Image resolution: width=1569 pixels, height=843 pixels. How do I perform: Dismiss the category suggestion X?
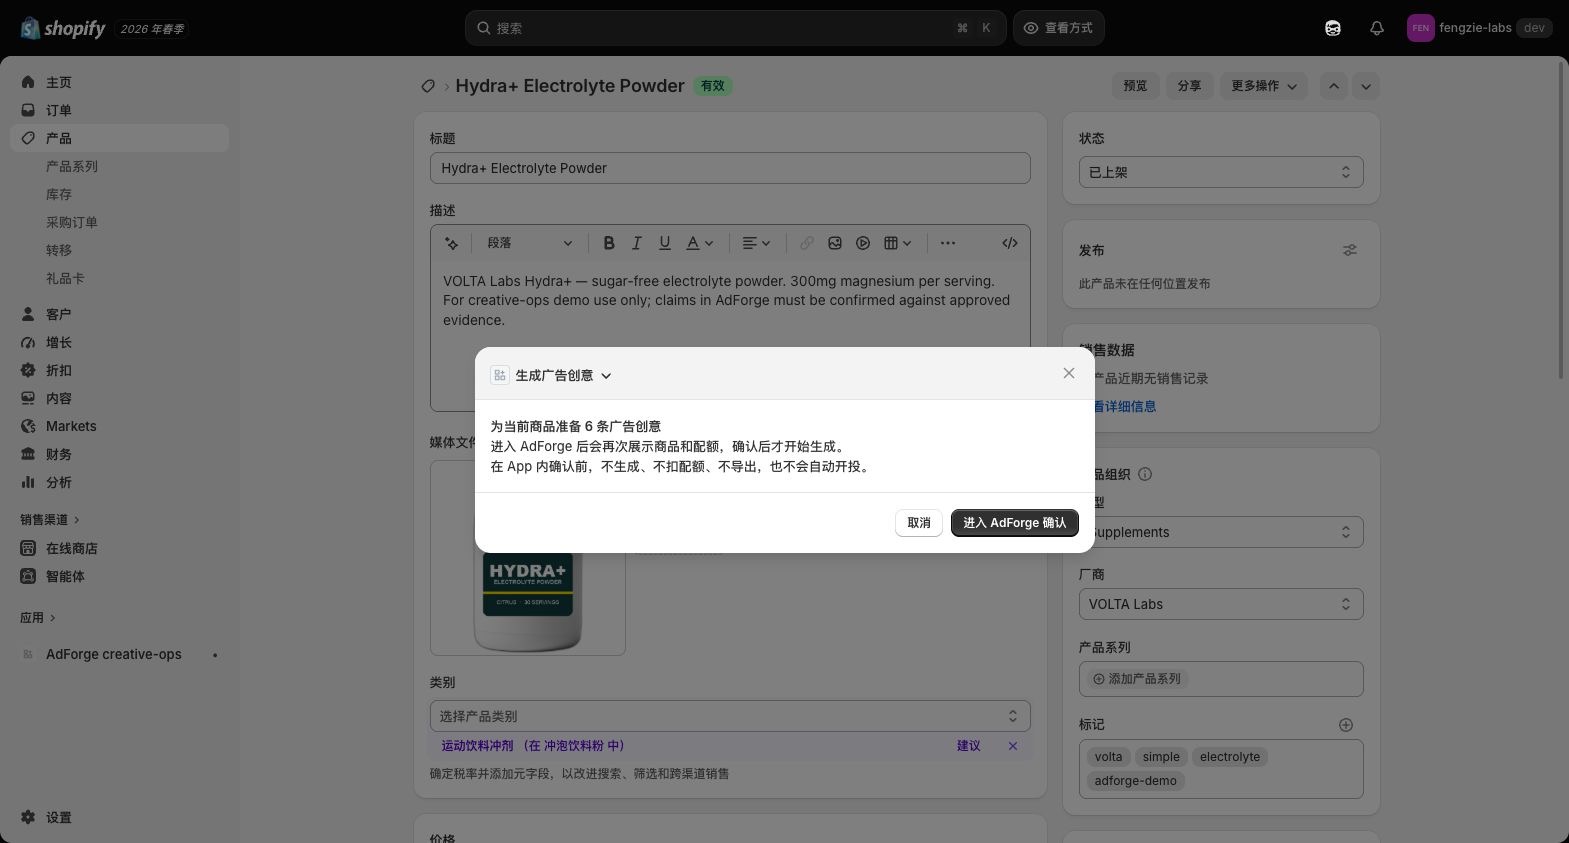[x=1013, y=746]
